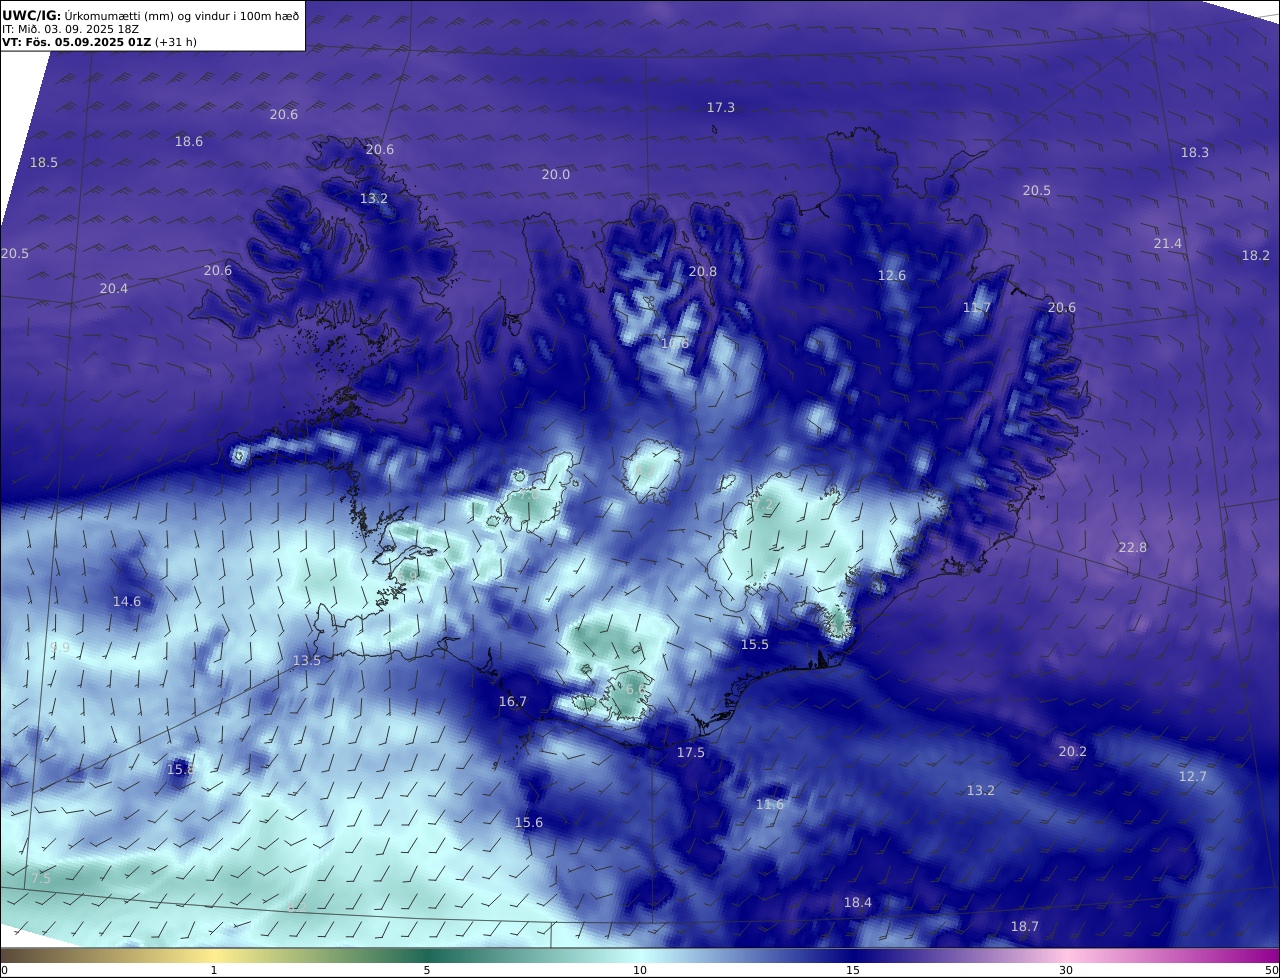1280x978 pixels.
Task: Select the IT: Mið. 03. 09. 2025 18Z line
Action: [x=70, y=29]
